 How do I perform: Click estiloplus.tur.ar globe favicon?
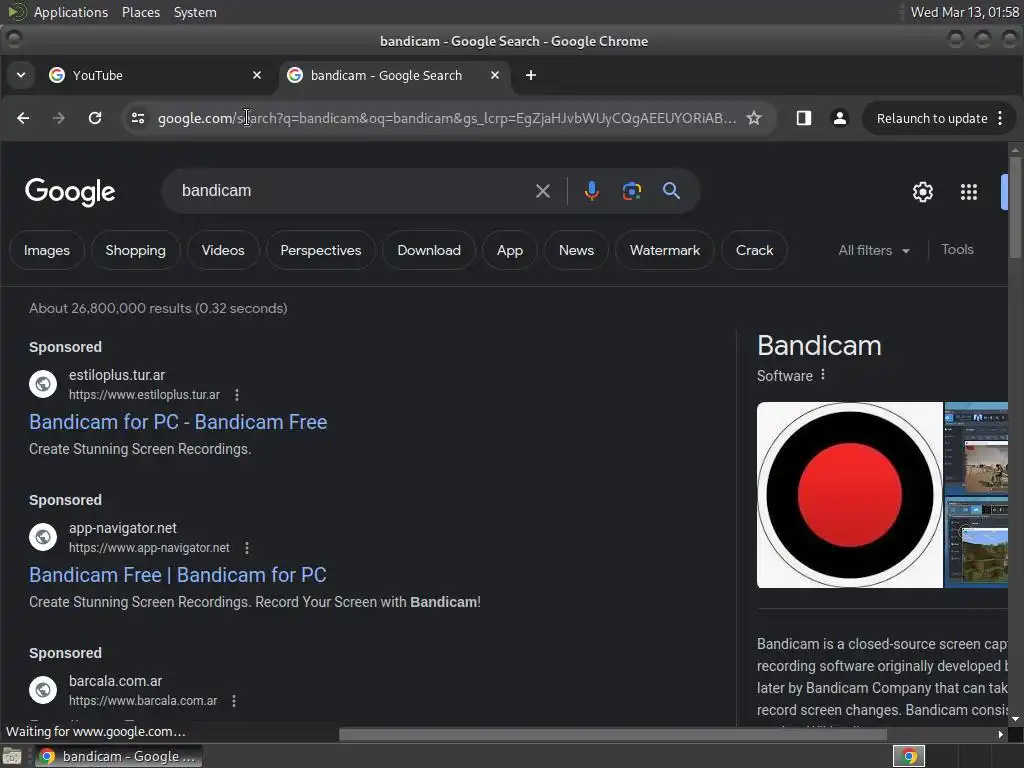(43, 384)
